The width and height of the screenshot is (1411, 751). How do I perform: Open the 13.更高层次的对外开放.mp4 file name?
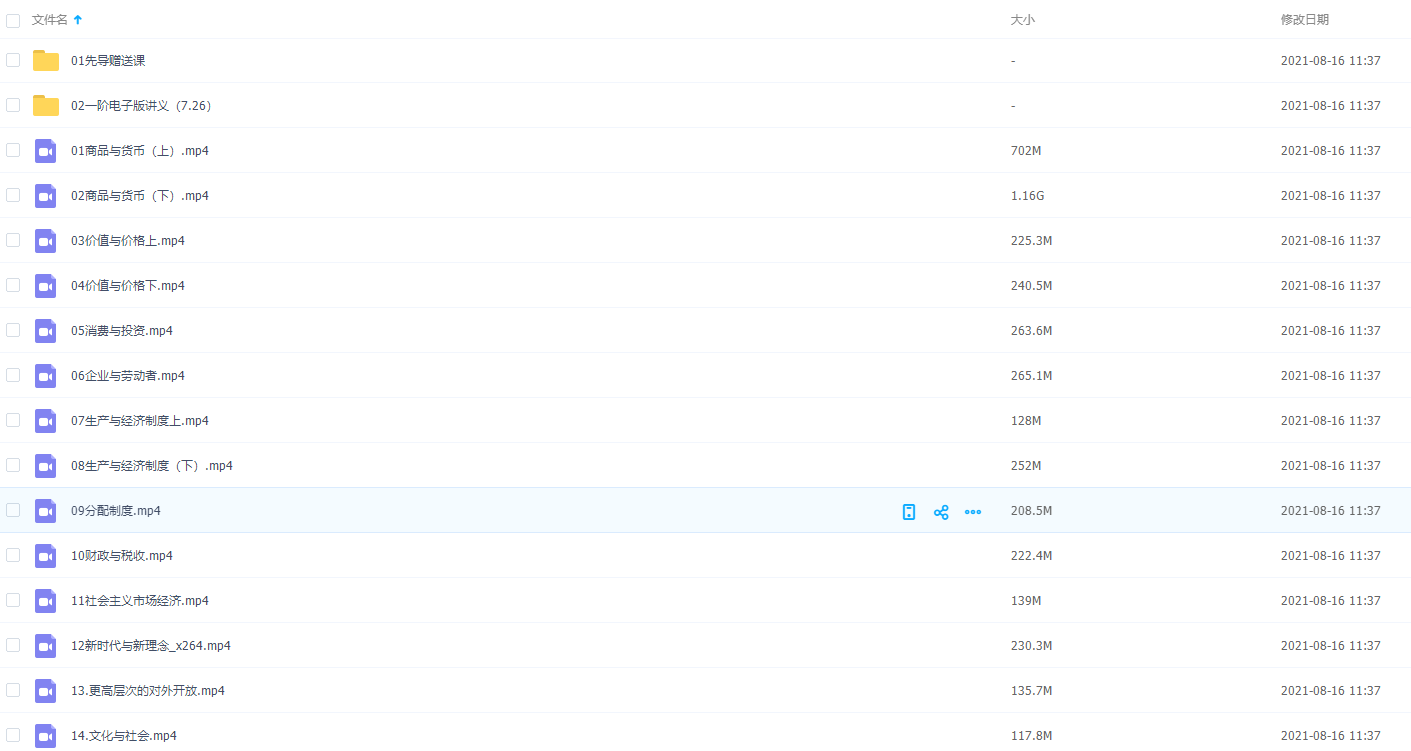[148, 691]
